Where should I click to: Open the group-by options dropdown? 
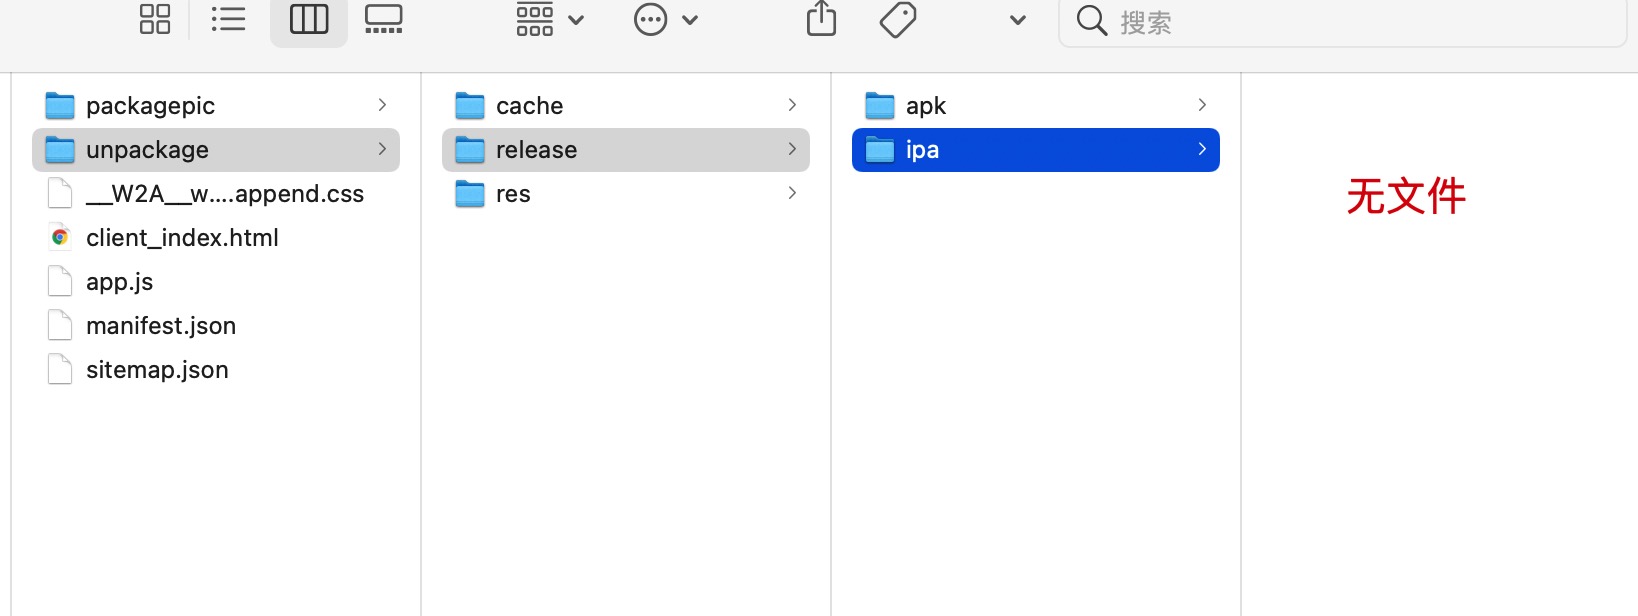tap(549, 19)
